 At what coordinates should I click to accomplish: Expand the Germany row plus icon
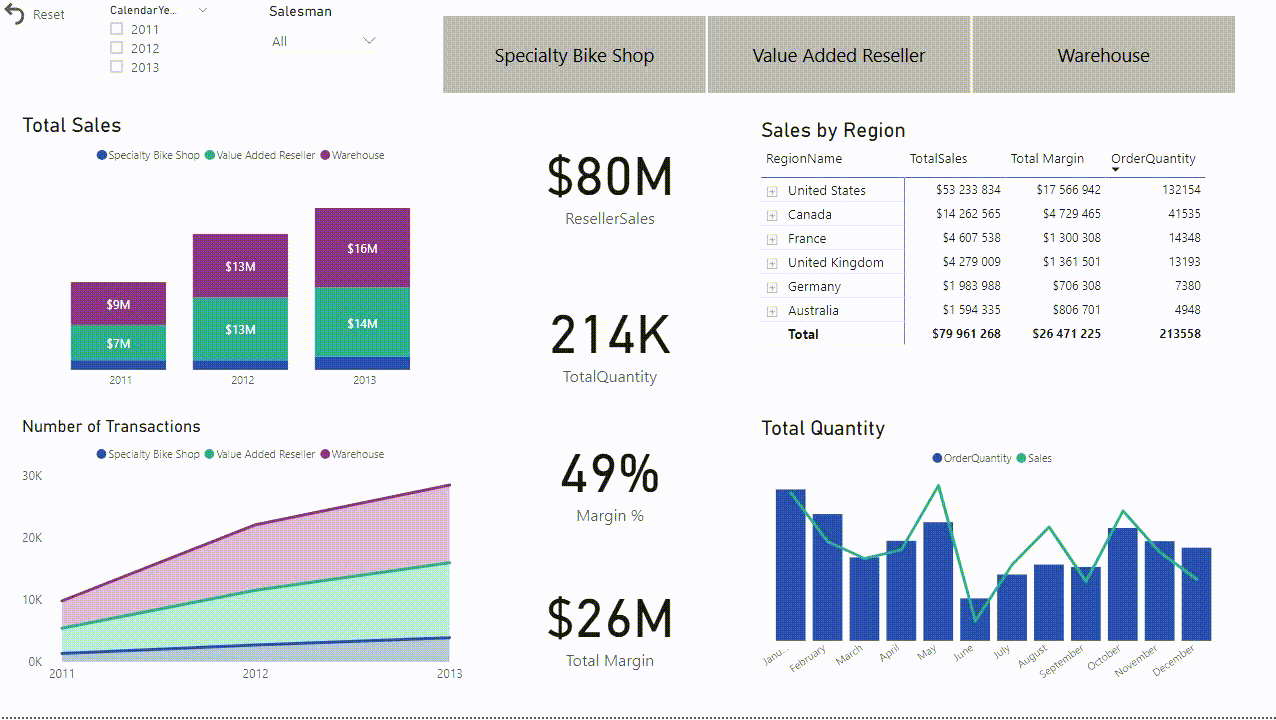click(x=772, y=287)
